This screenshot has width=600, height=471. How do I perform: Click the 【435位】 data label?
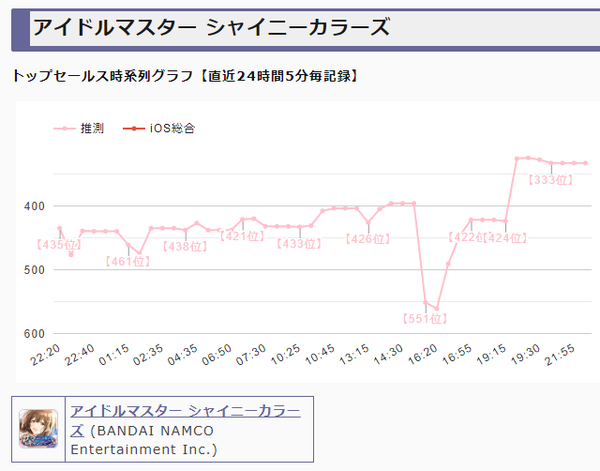click(x=59, y=244)
